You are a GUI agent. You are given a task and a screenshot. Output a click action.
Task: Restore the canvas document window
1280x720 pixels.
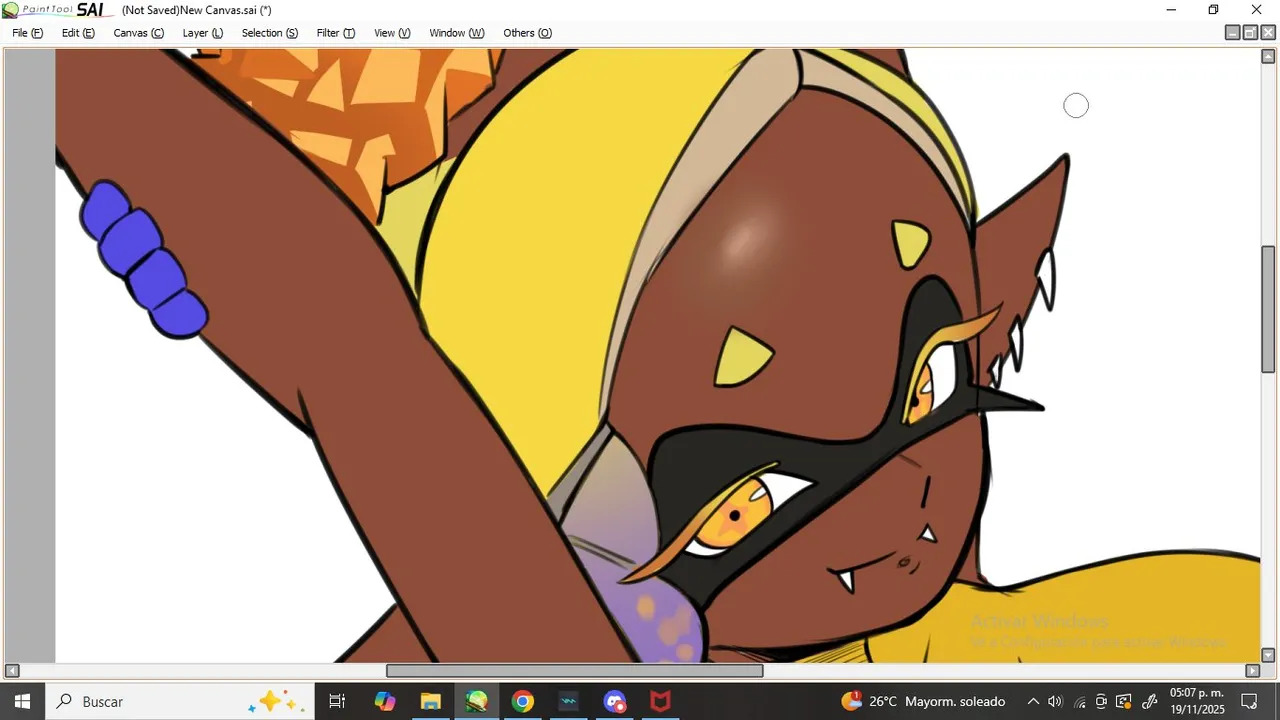[x=1250, y=33]
